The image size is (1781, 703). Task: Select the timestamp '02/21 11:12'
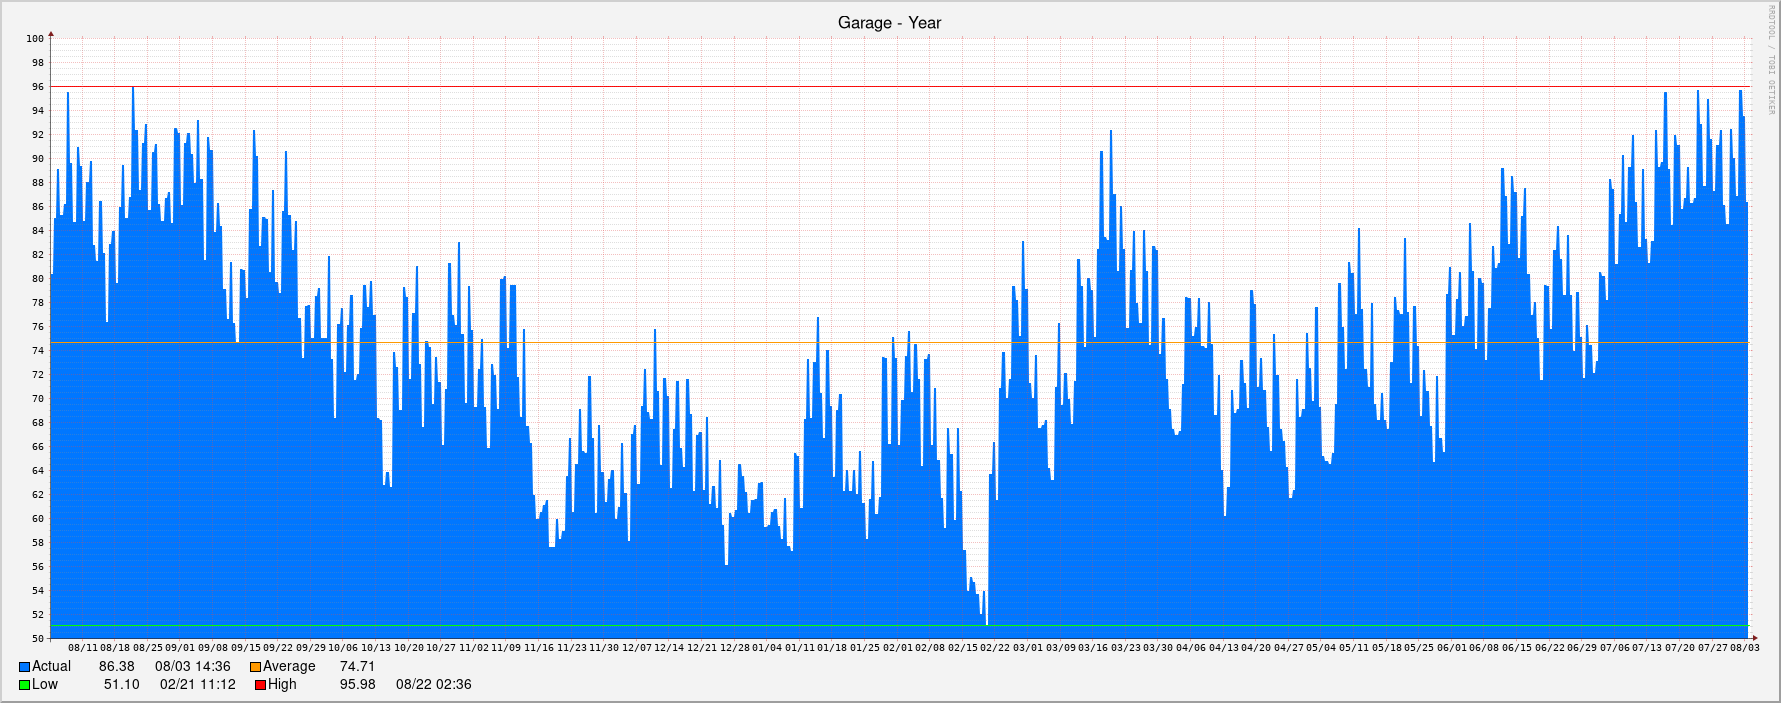(x=198, y=684)
